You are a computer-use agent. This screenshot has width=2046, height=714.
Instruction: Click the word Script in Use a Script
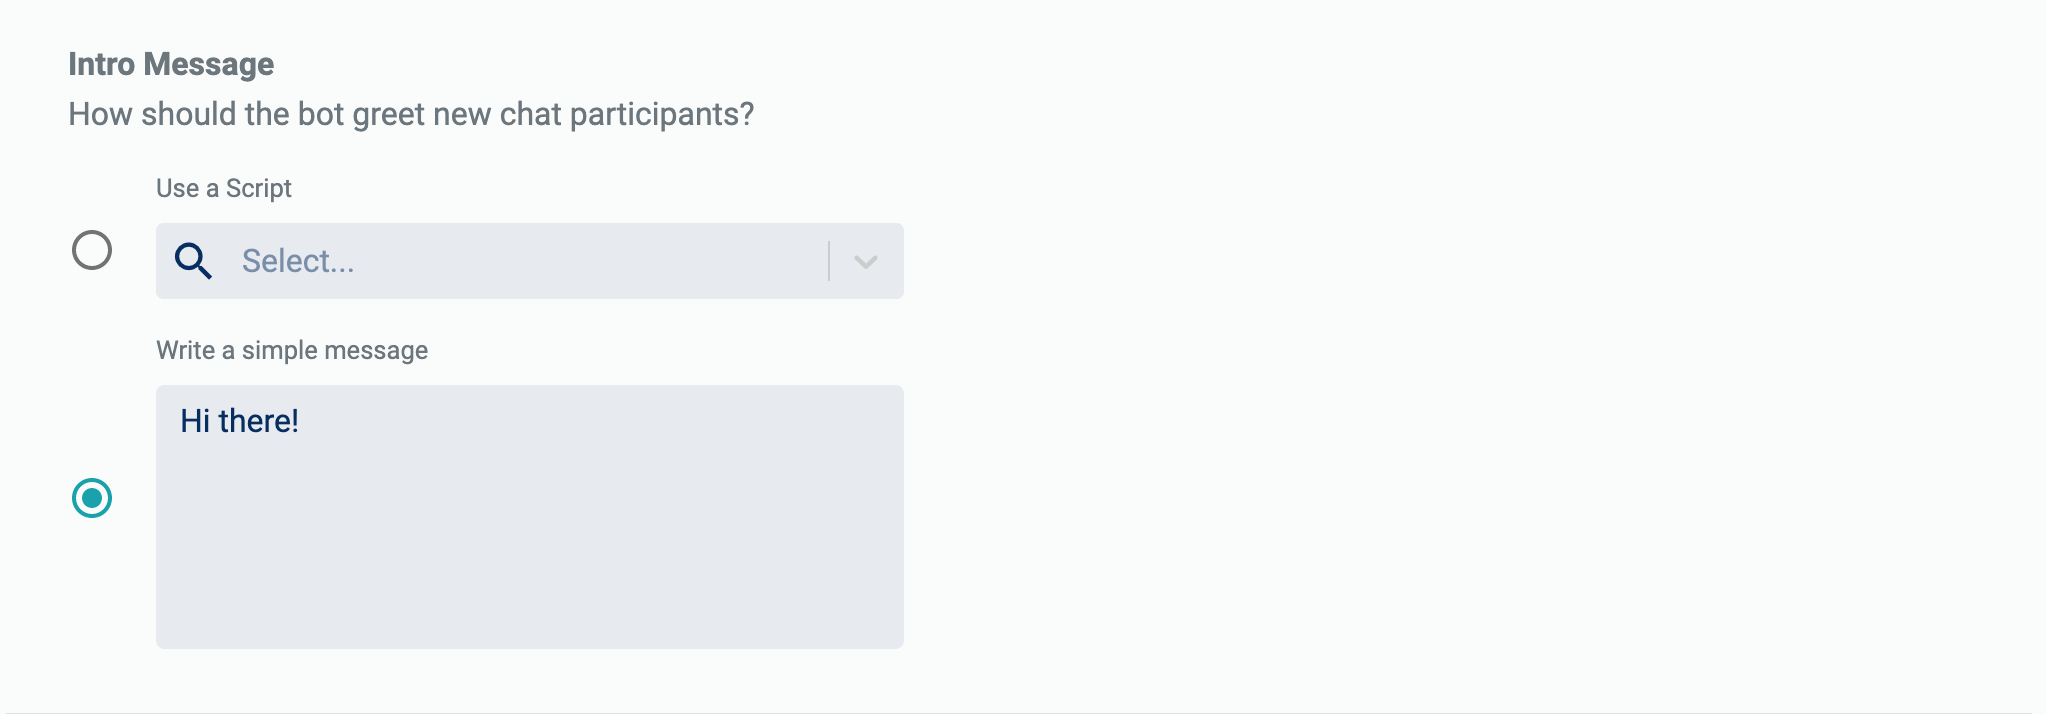[x=259, y=188]
